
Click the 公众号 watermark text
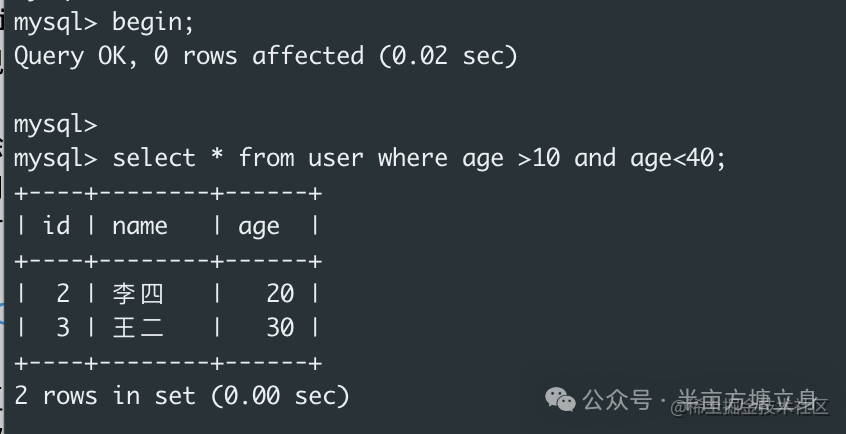coord(616,400)
